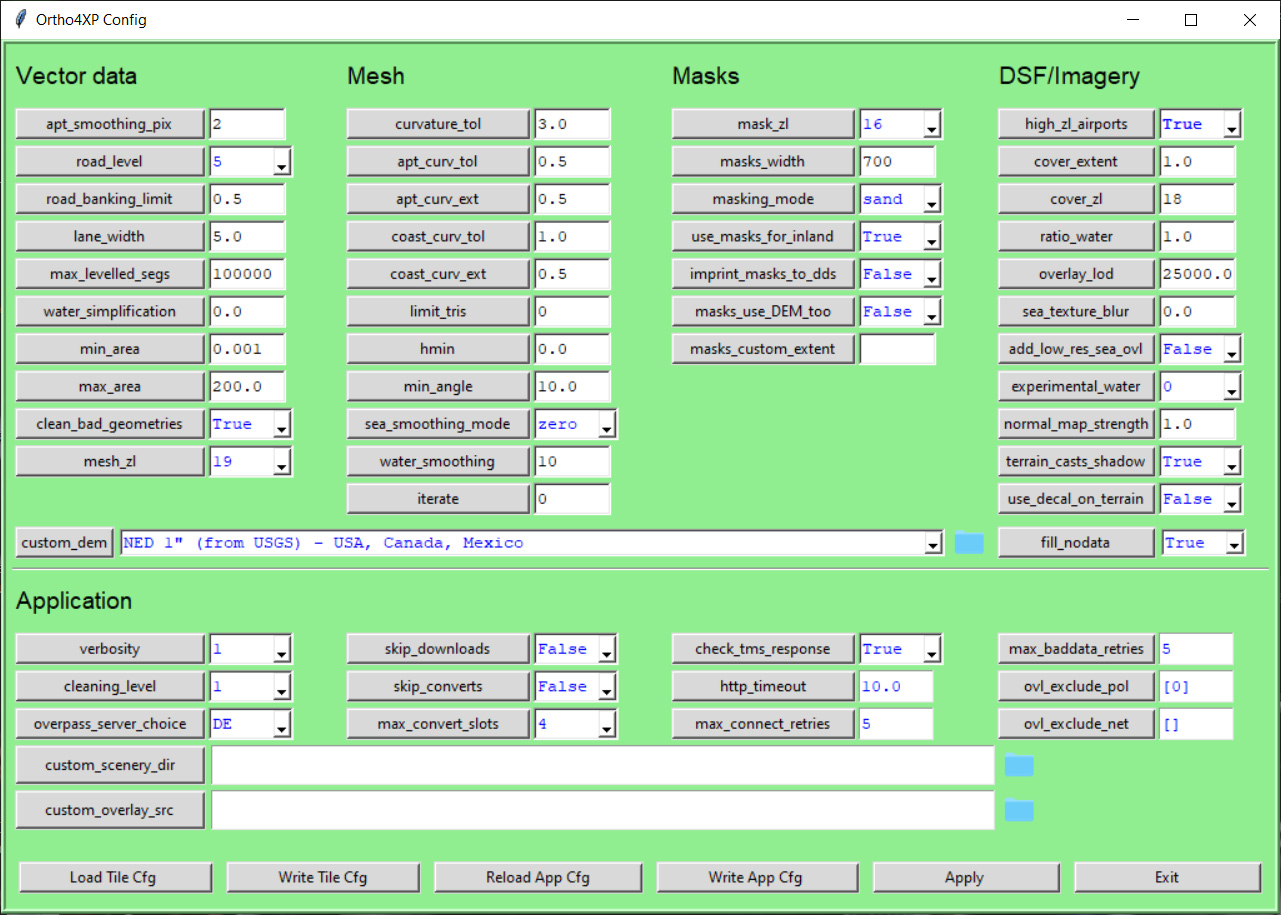Click folder icon beside custom_overlay_src field

coord(1018,810)
